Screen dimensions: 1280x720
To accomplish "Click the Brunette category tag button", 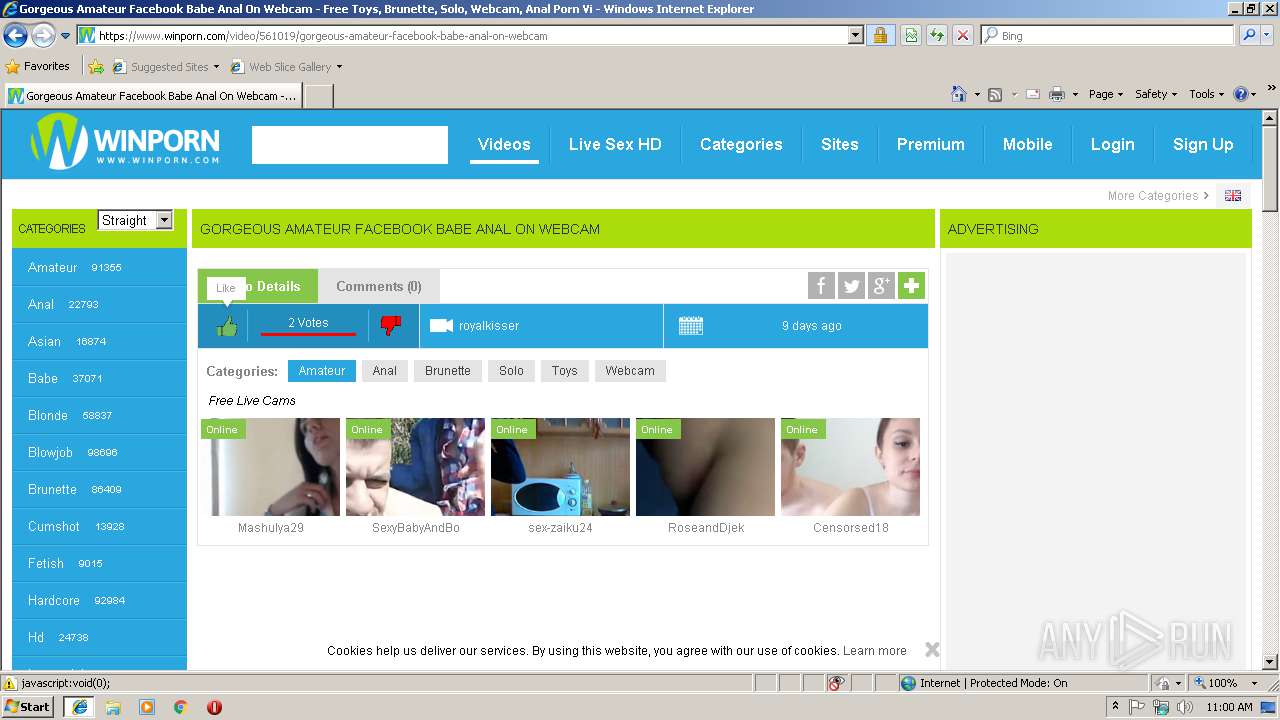I will pos(448,371).
